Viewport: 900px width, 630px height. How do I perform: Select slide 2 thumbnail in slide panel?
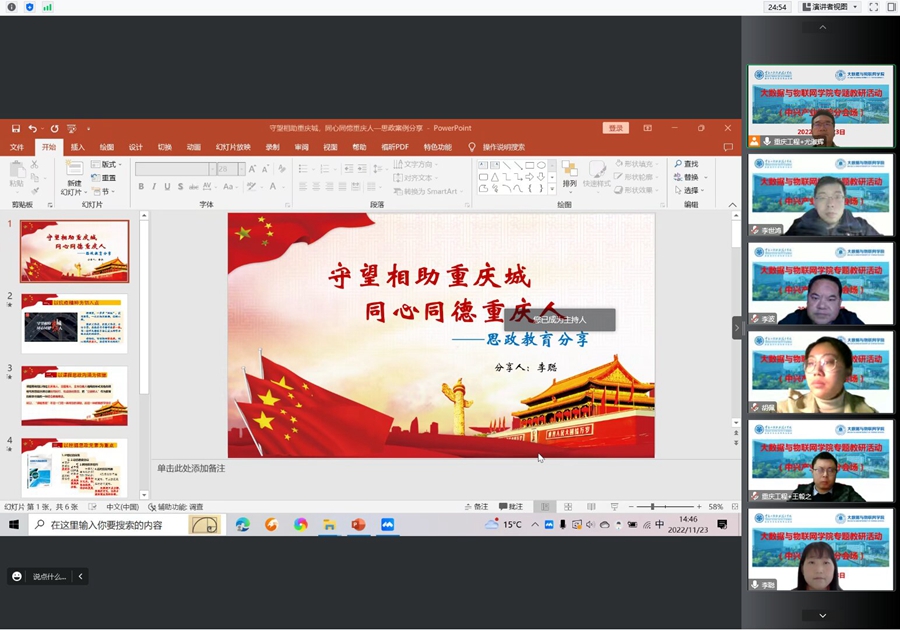pos(75,323)
